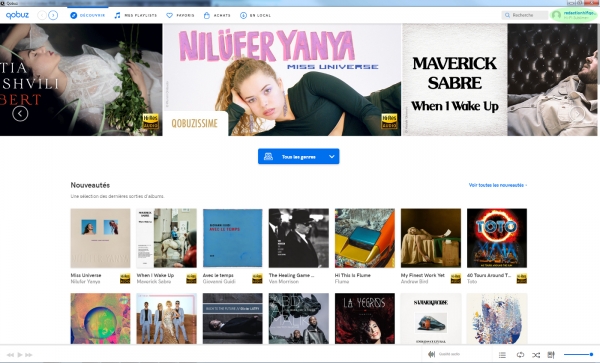Toggle shuffle playback
This screenshot has width=600, height=363.
pyautogui.click(x=536, y=355)
